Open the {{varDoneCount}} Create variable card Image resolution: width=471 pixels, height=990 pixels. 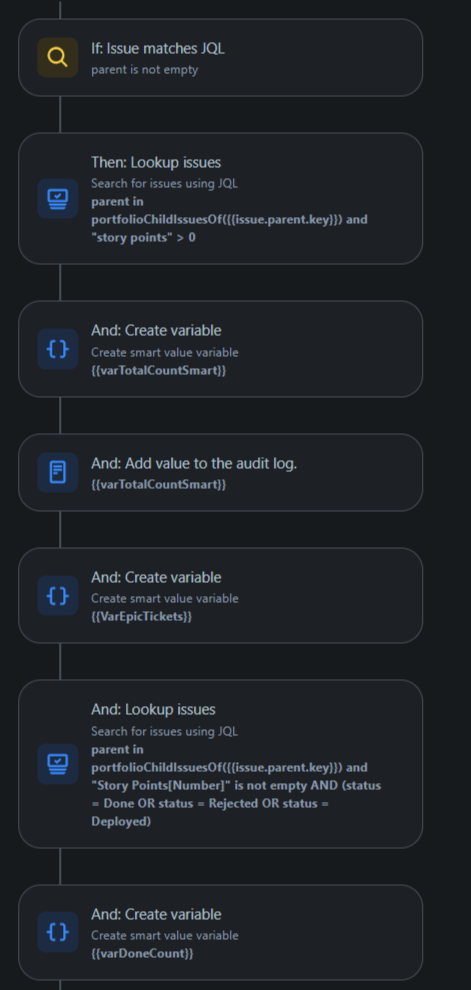[x=220, y=932]
